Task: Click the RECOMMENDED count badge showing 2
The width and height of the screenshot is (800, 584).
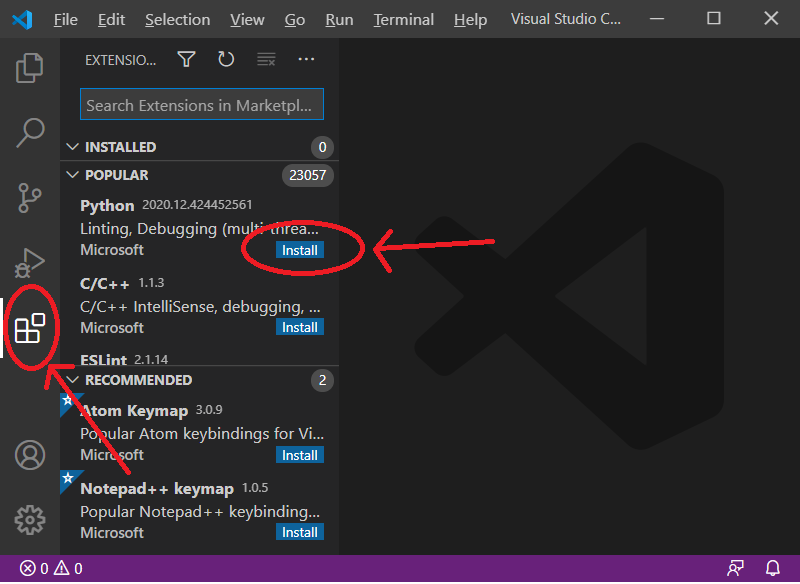Action: (322, 380)
